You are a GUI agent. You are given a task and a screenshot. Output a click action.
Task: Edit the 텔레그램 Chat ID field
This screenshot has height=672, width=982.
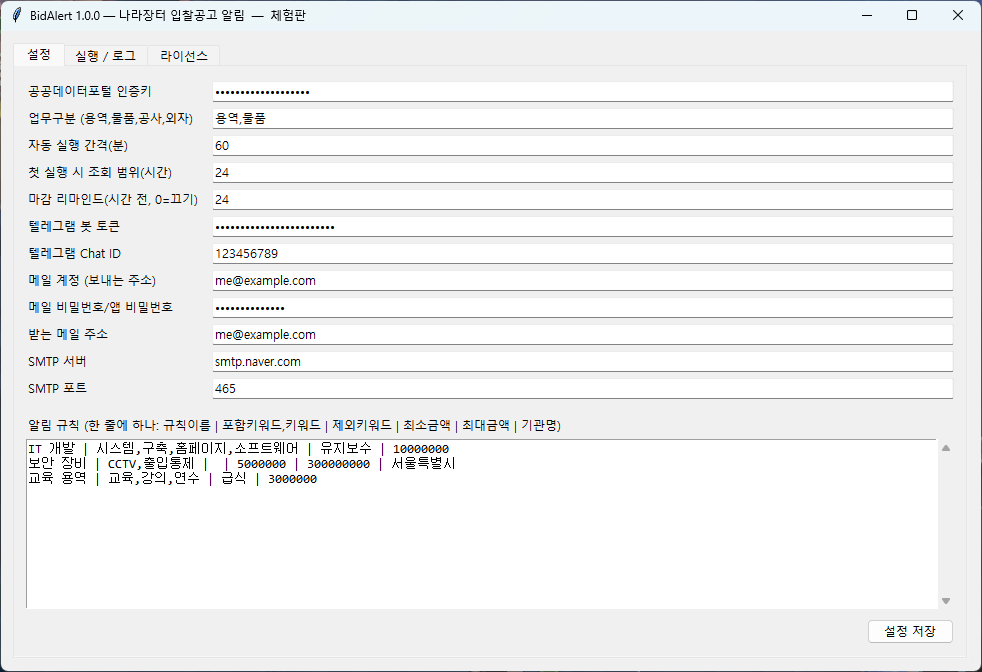pos(582,254)
